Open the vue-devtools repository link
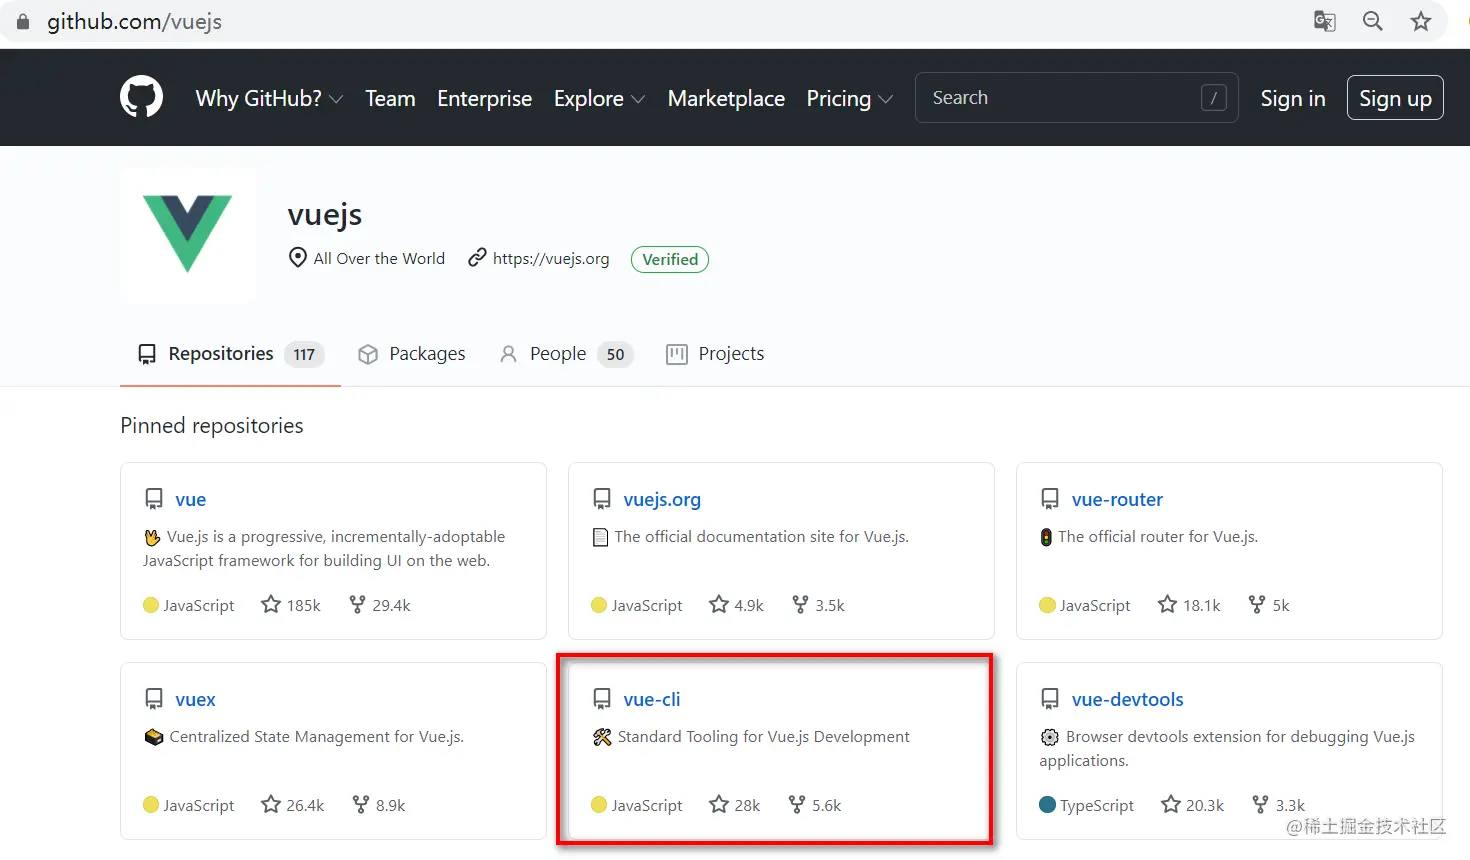Image resolution: width=1470 pixels, height=860 pixels. pos(1128,699)
